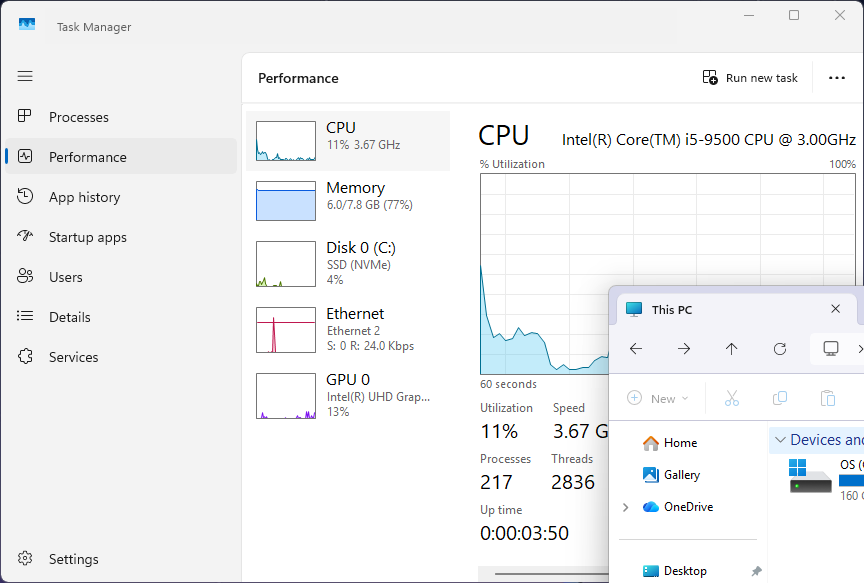Open the Performance page
Image resolution: width=864 pixels, height=583 pixels.
[x=121, y=156]
